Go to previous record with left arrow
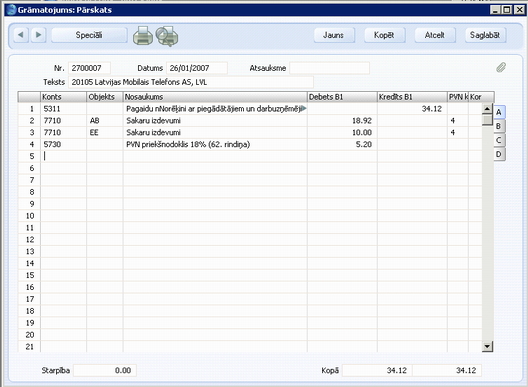528x387 pixels. click(21, 35)
